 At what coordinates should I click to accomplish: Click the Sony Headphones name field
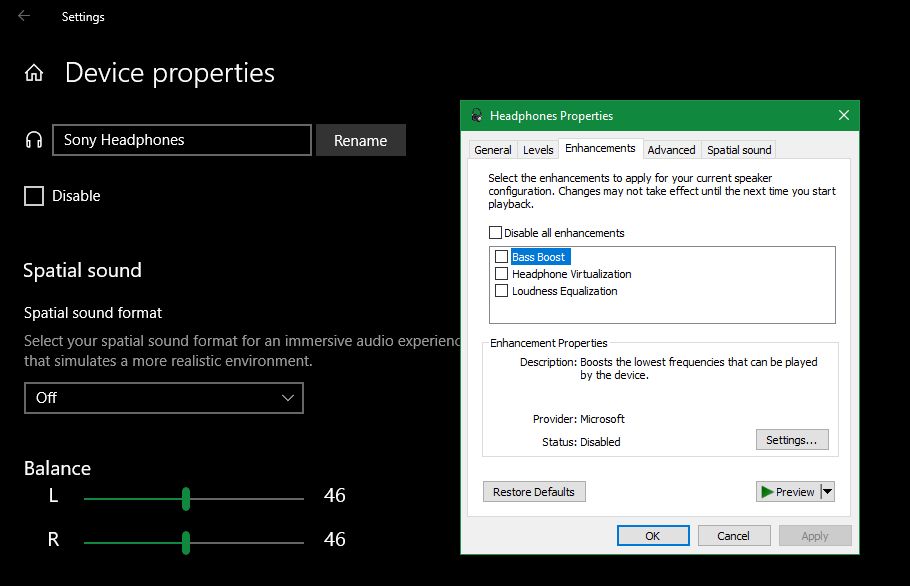181,140
